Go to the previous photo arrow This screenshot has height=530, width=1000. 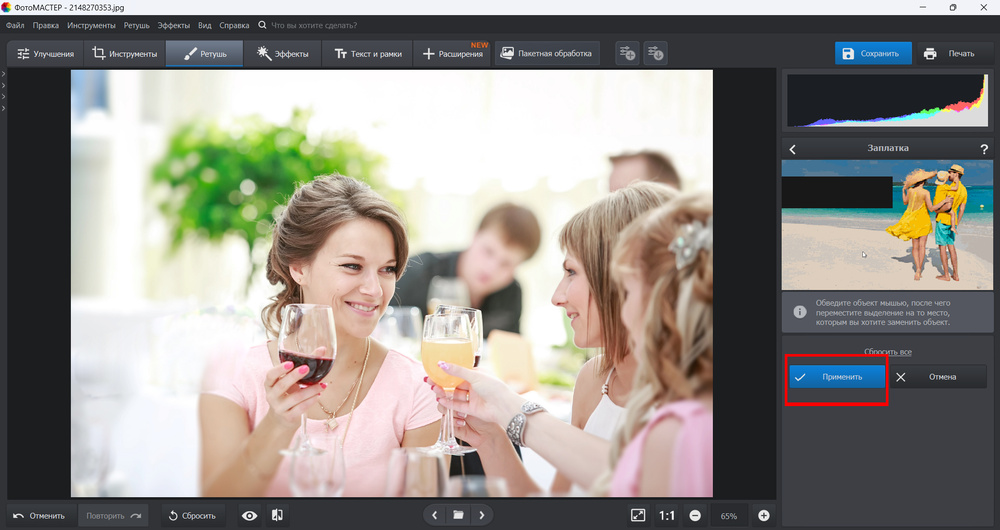point(434,515)
